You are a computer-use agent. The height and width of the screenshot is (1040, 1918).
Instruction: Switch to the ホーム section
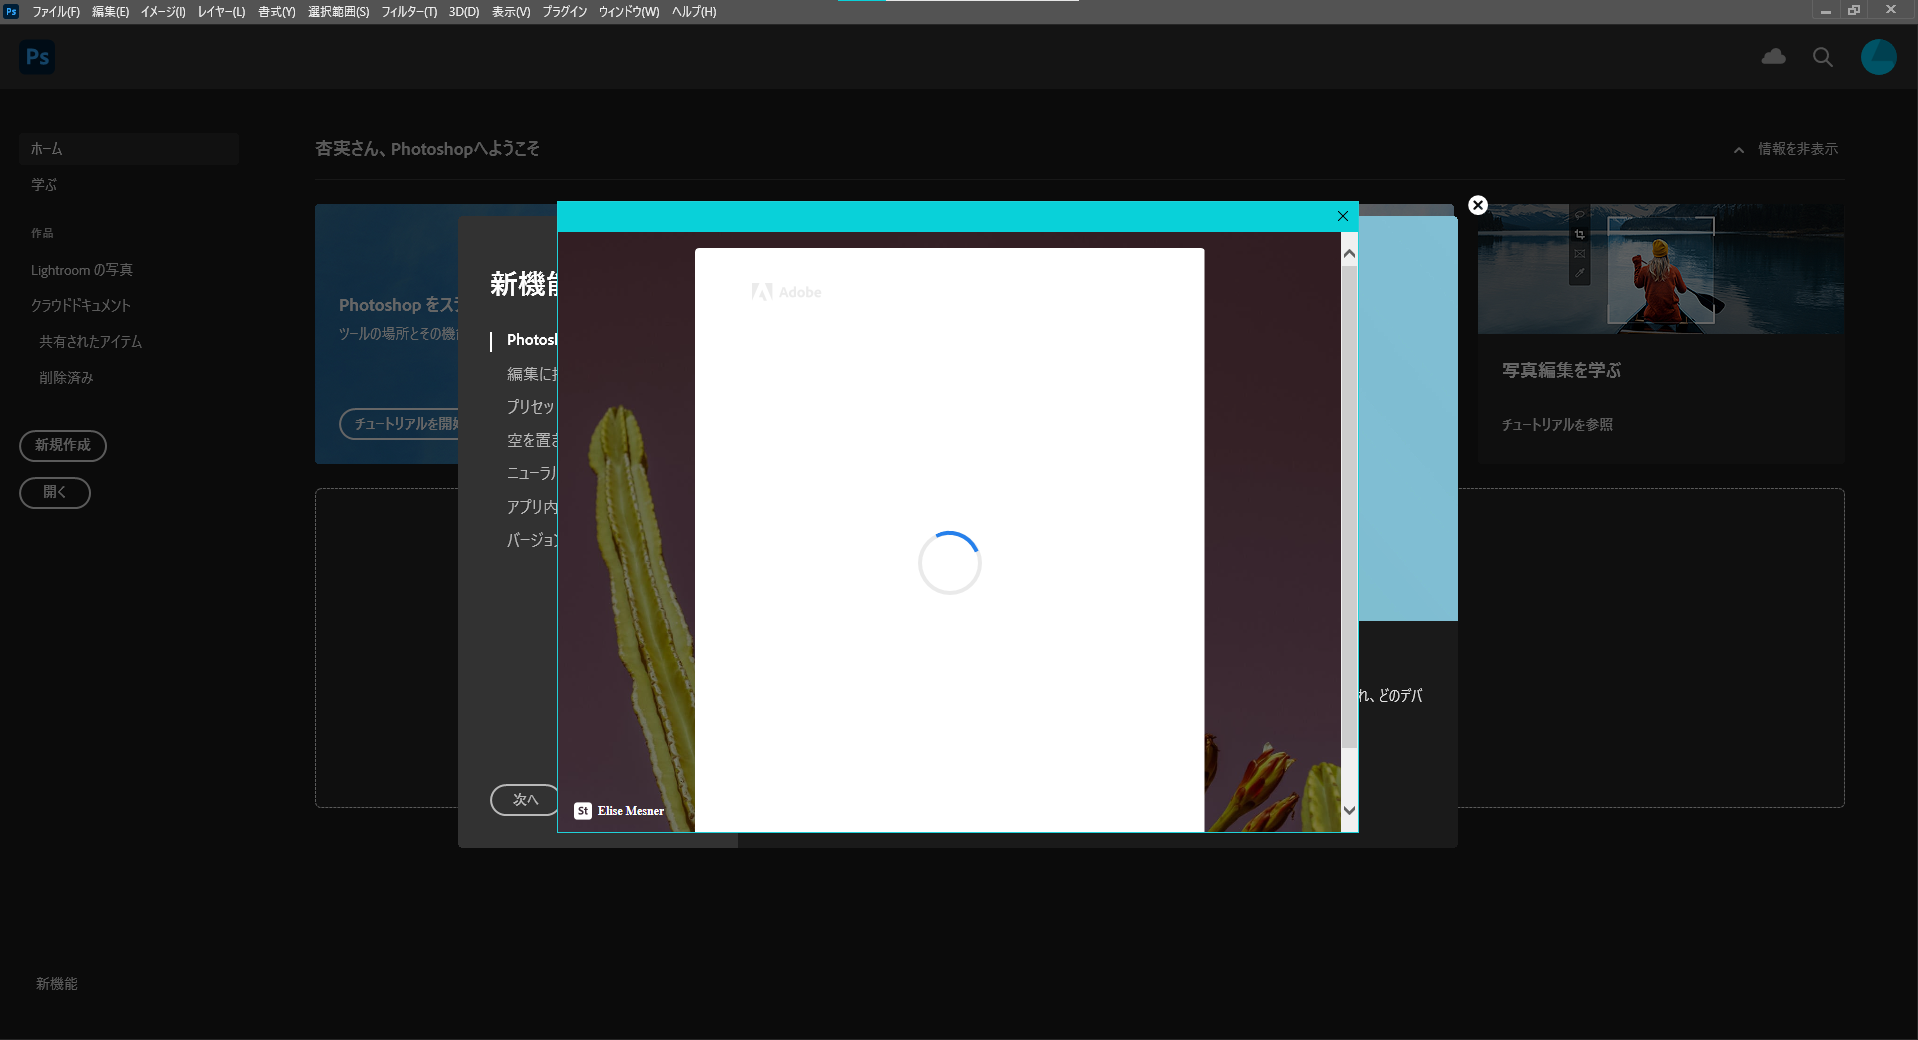pyautogui.click(x=46, y=148)
